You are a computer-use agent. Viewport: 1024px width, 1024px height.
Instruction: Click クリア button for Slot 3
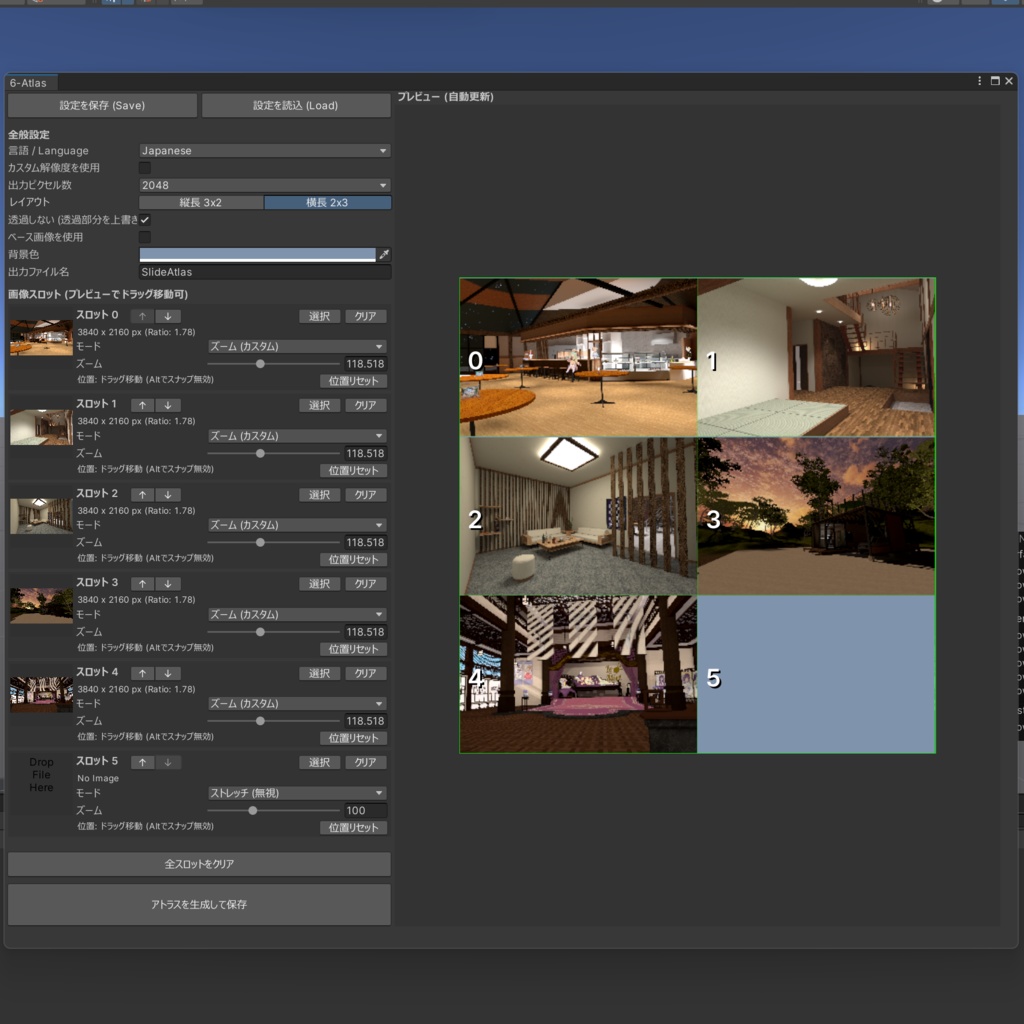366,584
